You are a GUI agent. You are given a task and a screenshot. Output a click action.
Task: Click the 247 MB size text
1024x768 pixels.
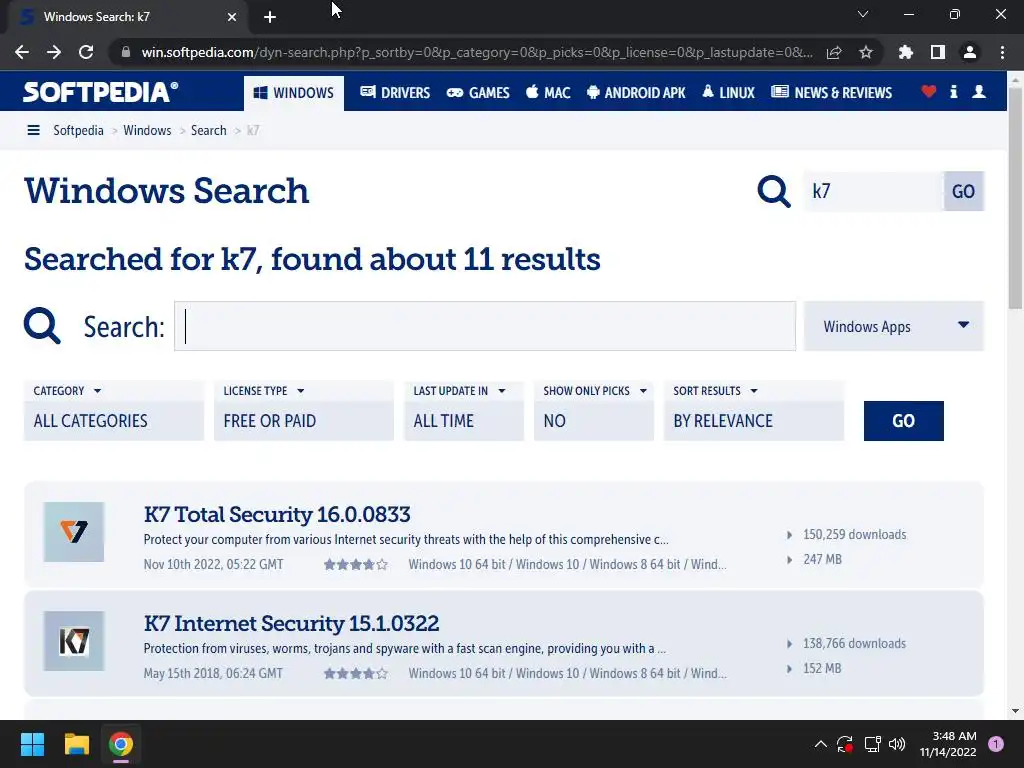pyautogui.click(x=822, y=559)
